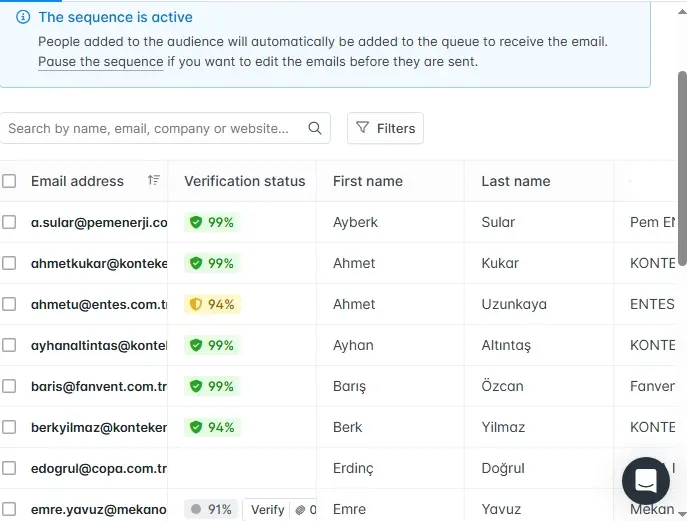Click the search magnifier icon
687x521 pixels.
[315, 128]
